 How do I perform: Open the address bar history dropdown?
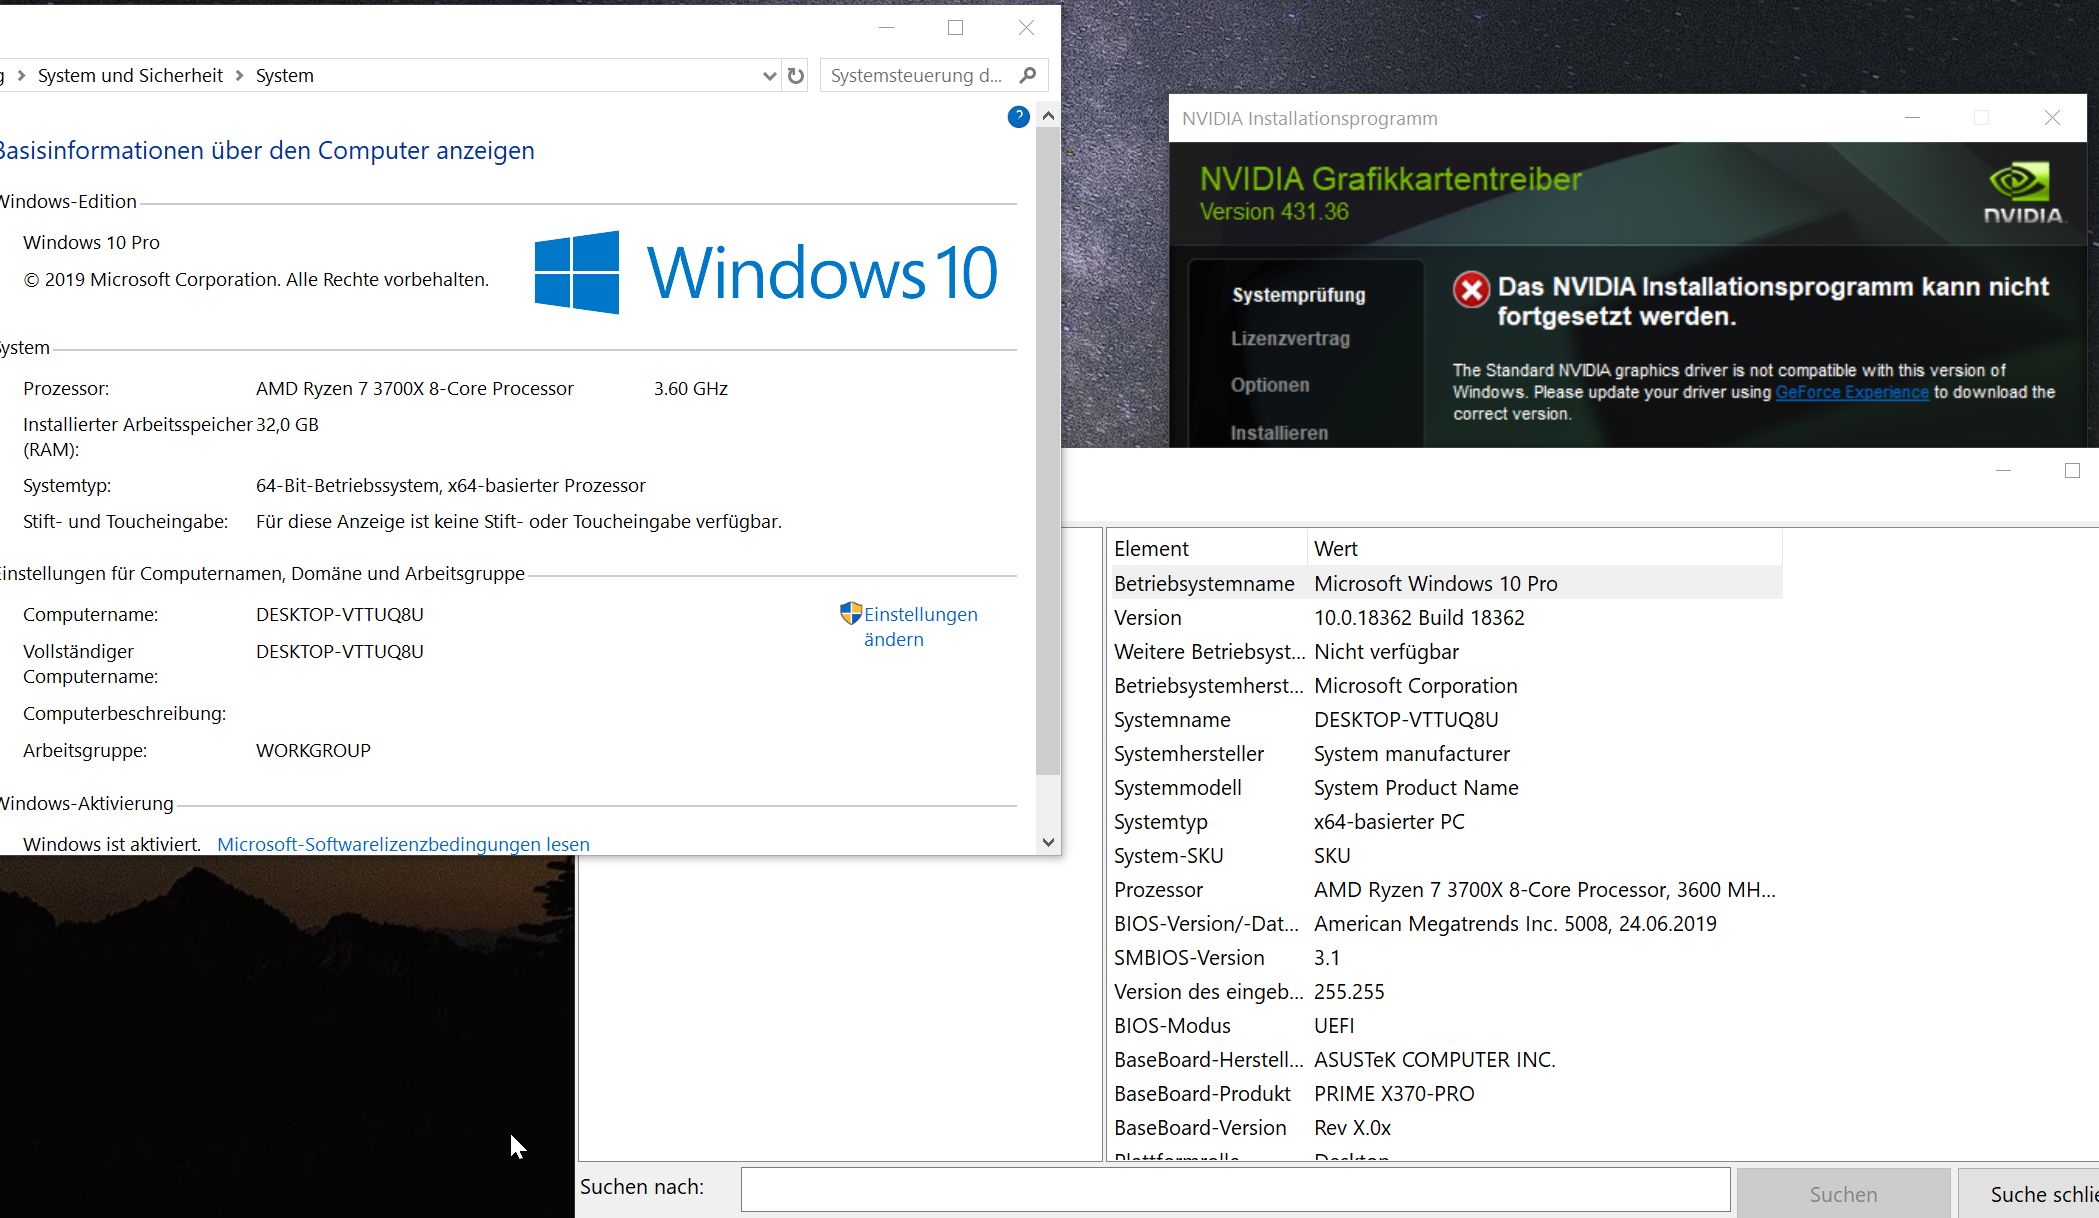point(768,76)
